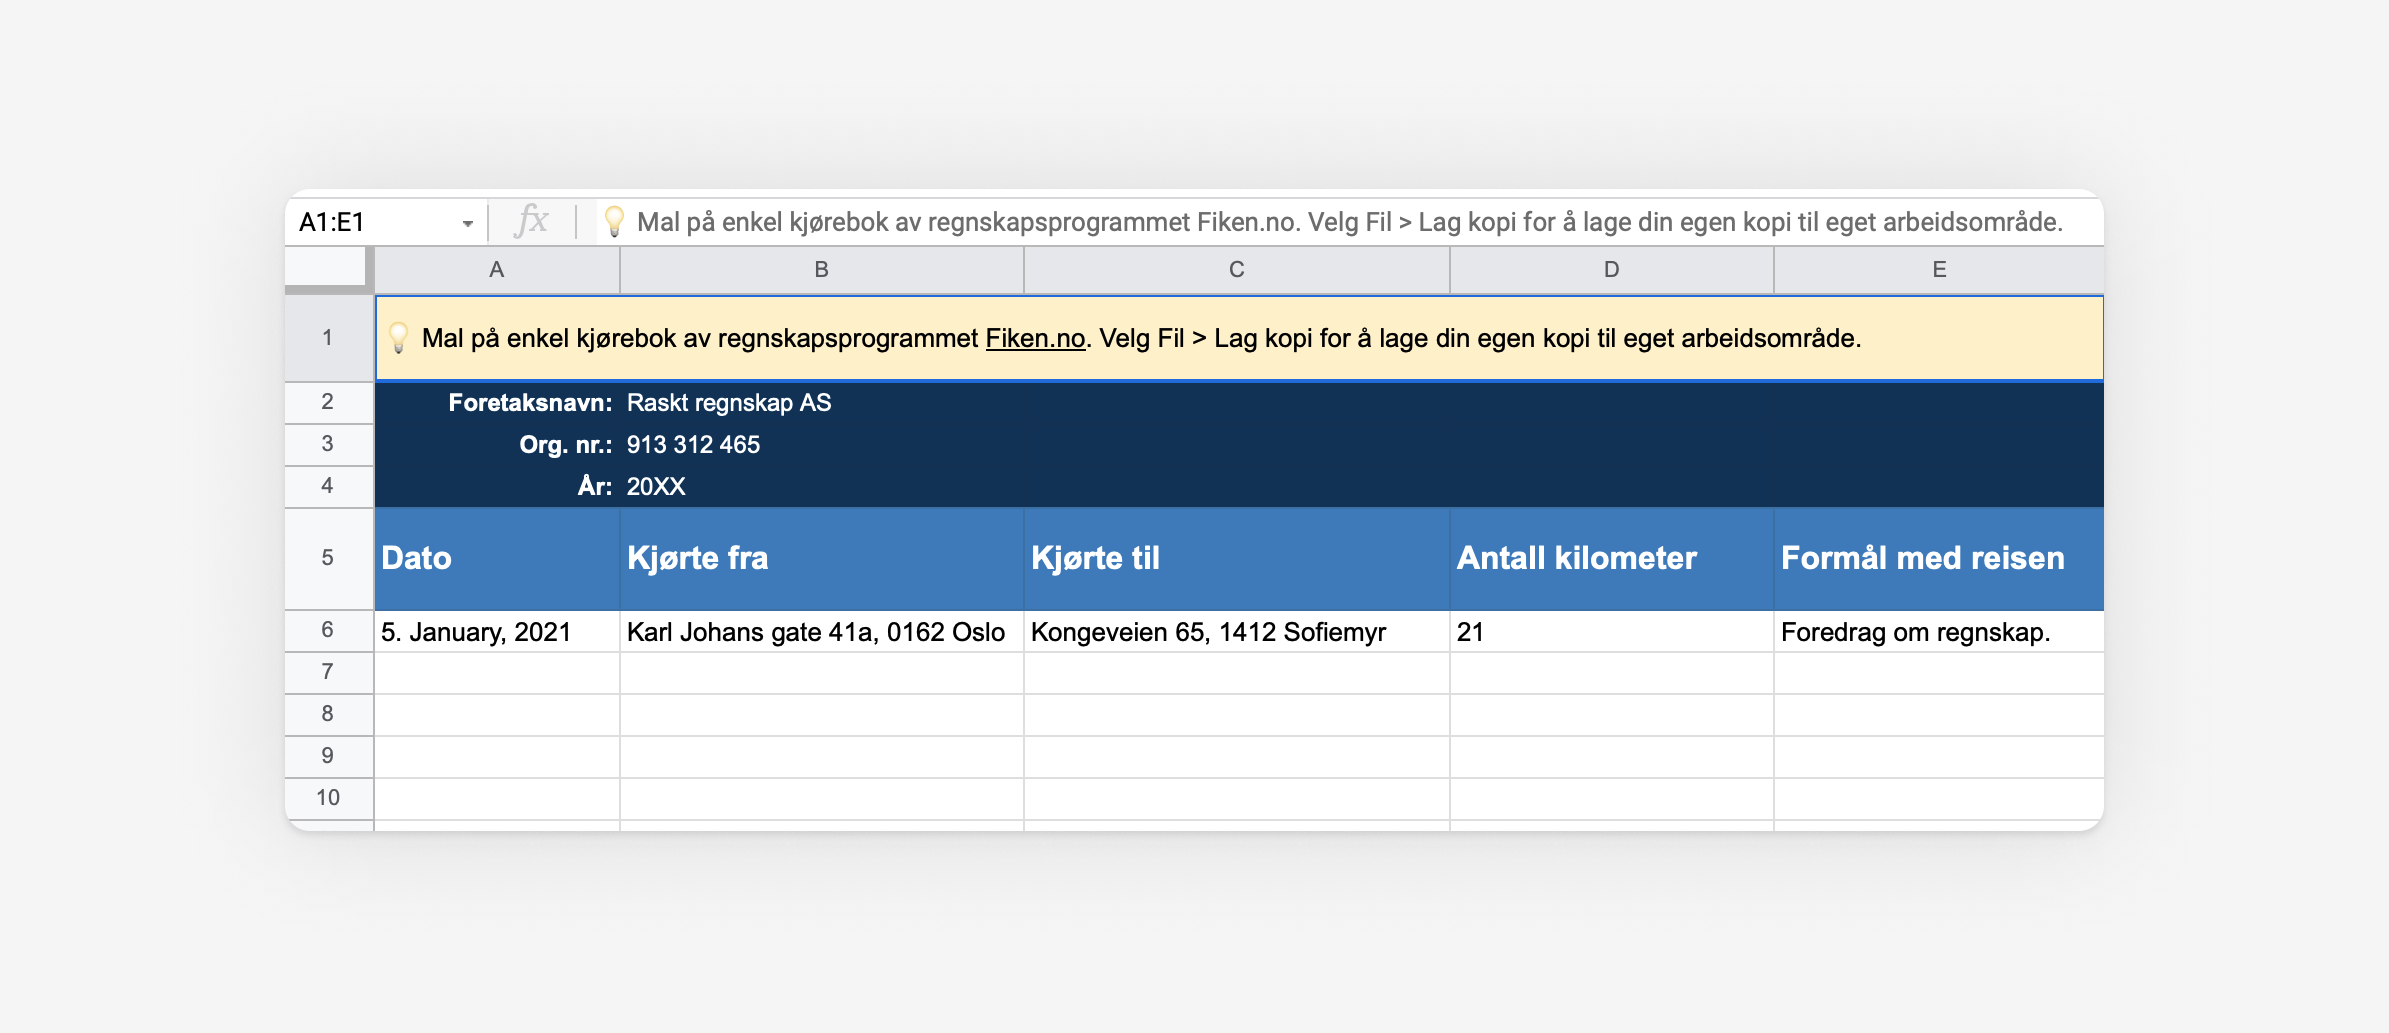The image size is (2389, 1033).
Task: Click the lightbulb icon in the formula bar
Action: click(x=616, y=222)
